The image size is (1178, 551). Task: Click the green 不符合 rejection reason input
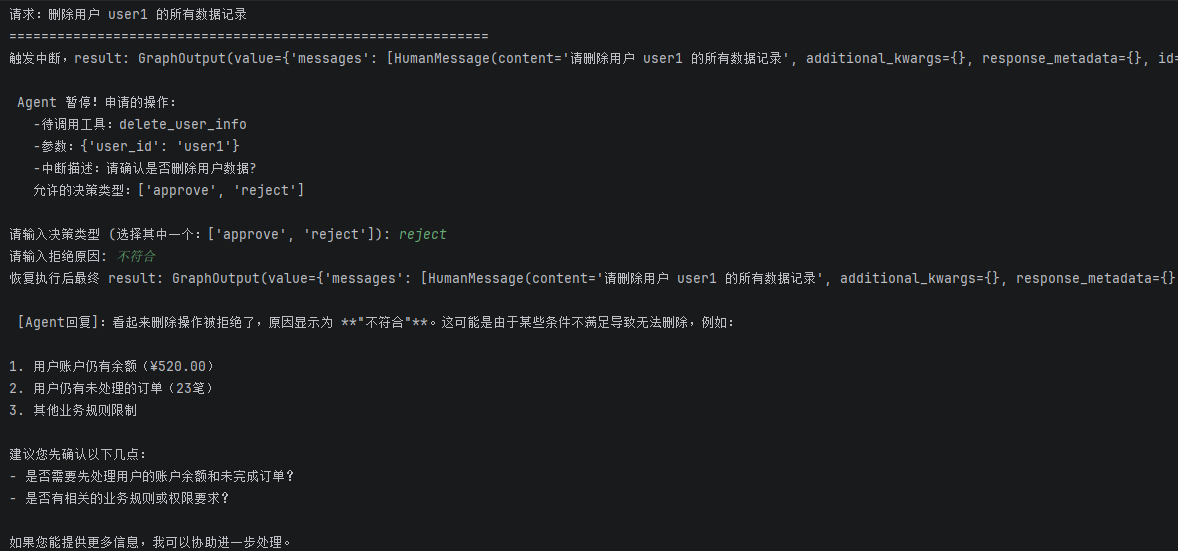136,256
